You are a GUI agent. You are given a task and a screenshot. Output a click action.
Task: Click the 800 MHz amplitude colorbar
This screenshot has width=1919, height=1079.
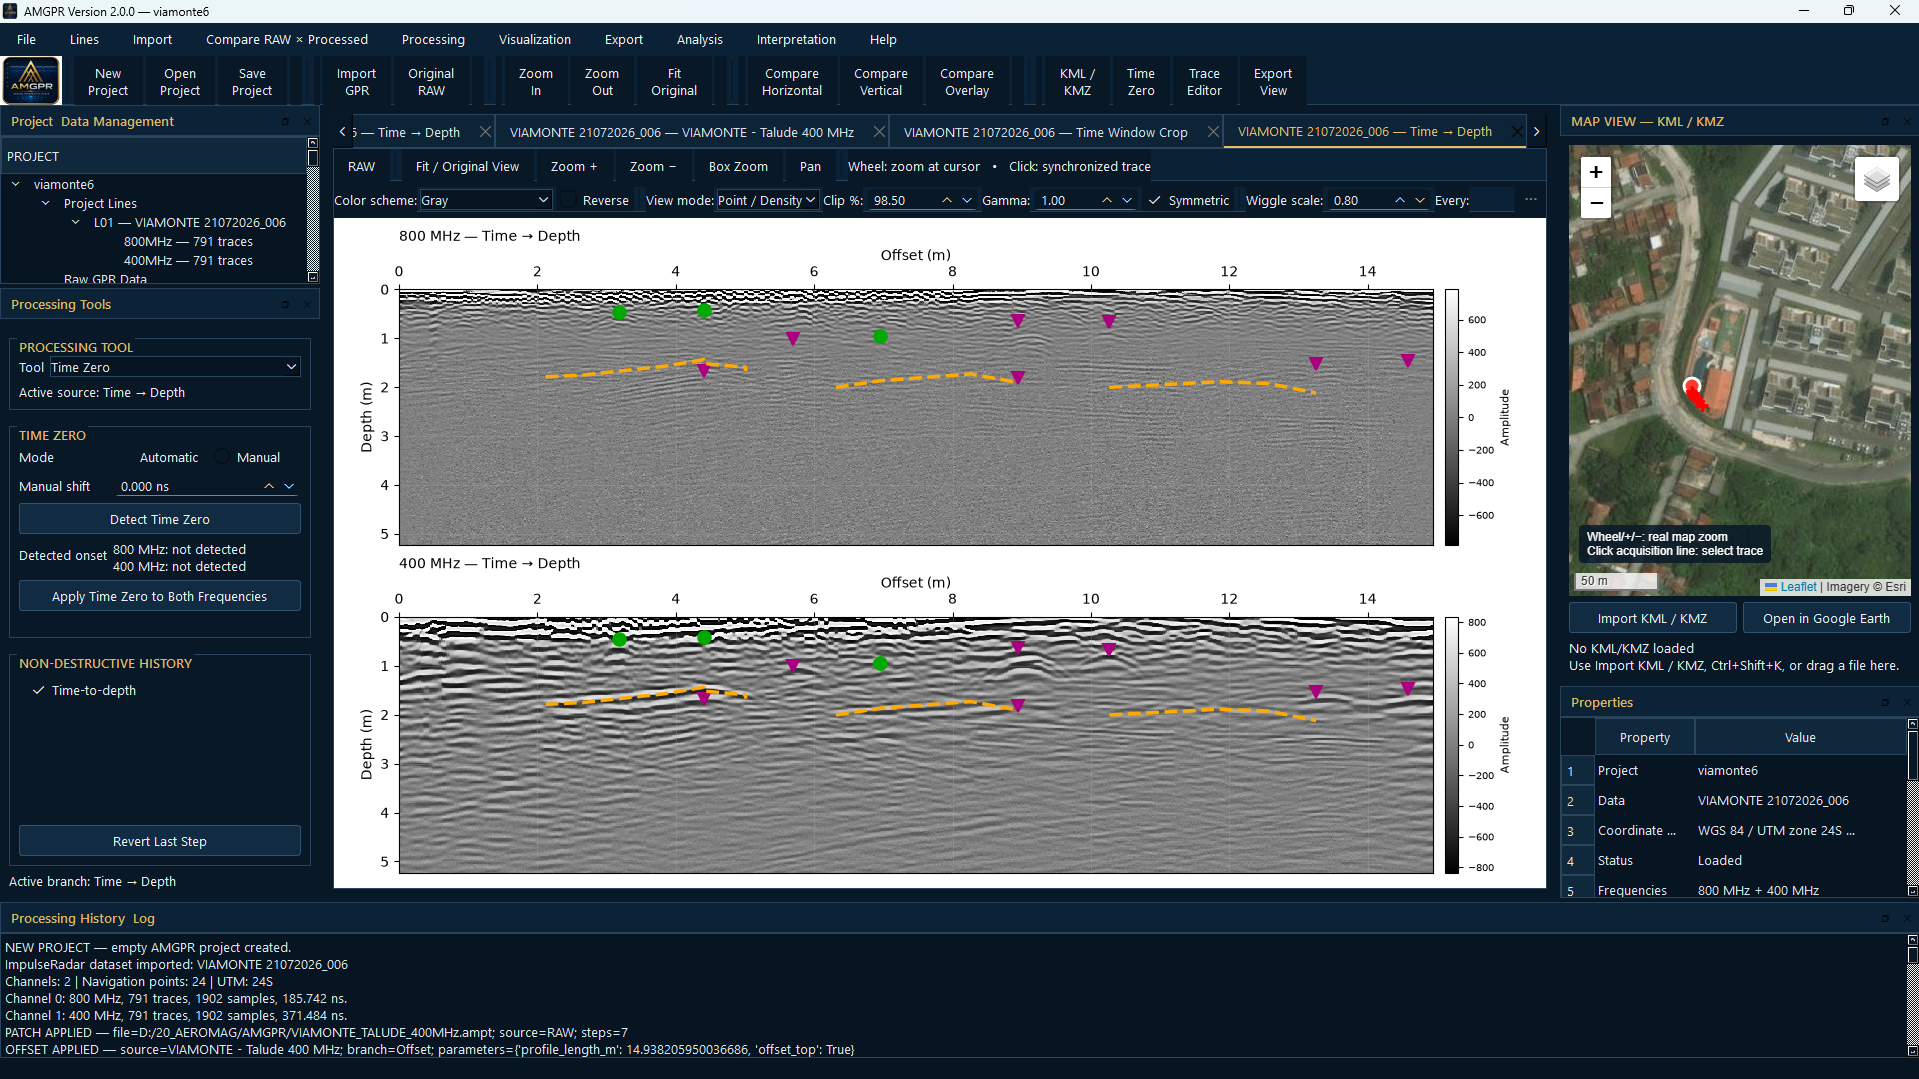pyautogui.click(x=1451, y=417)
